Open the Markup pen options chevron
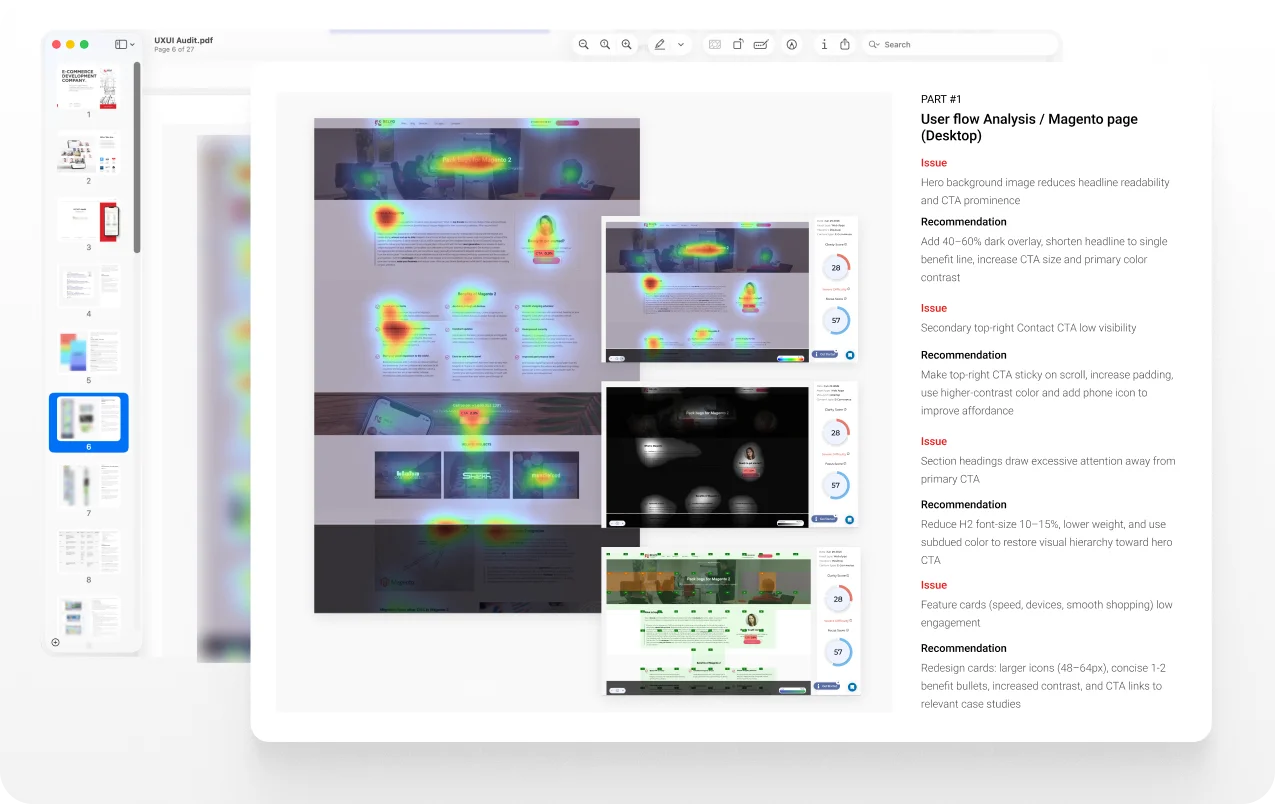 681,44
